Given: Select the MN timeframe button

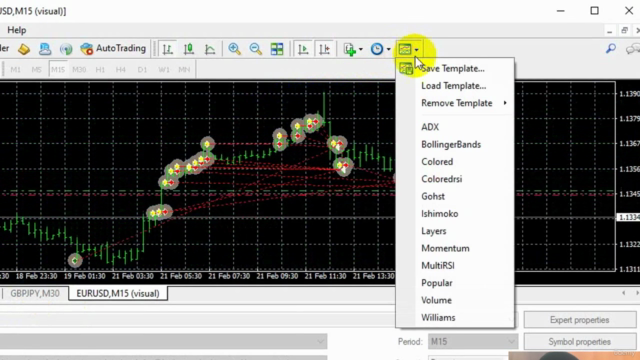Looking at the screenshot, I should point(184,69).
